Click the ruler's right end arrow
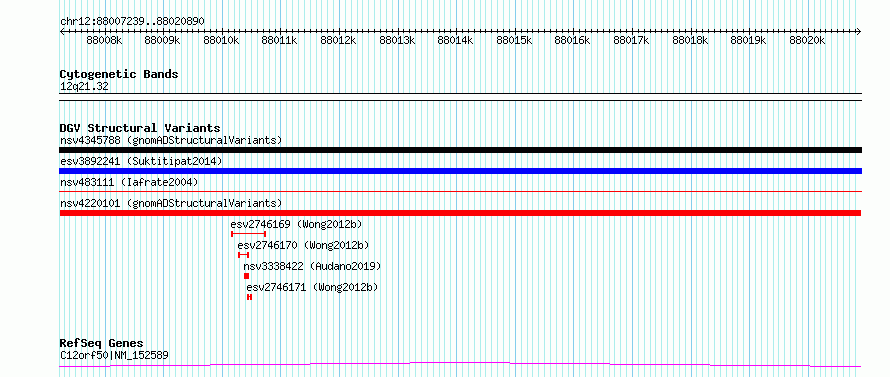Image resolution: width=890 pixels, height=377 pixels. coord(859,31)
